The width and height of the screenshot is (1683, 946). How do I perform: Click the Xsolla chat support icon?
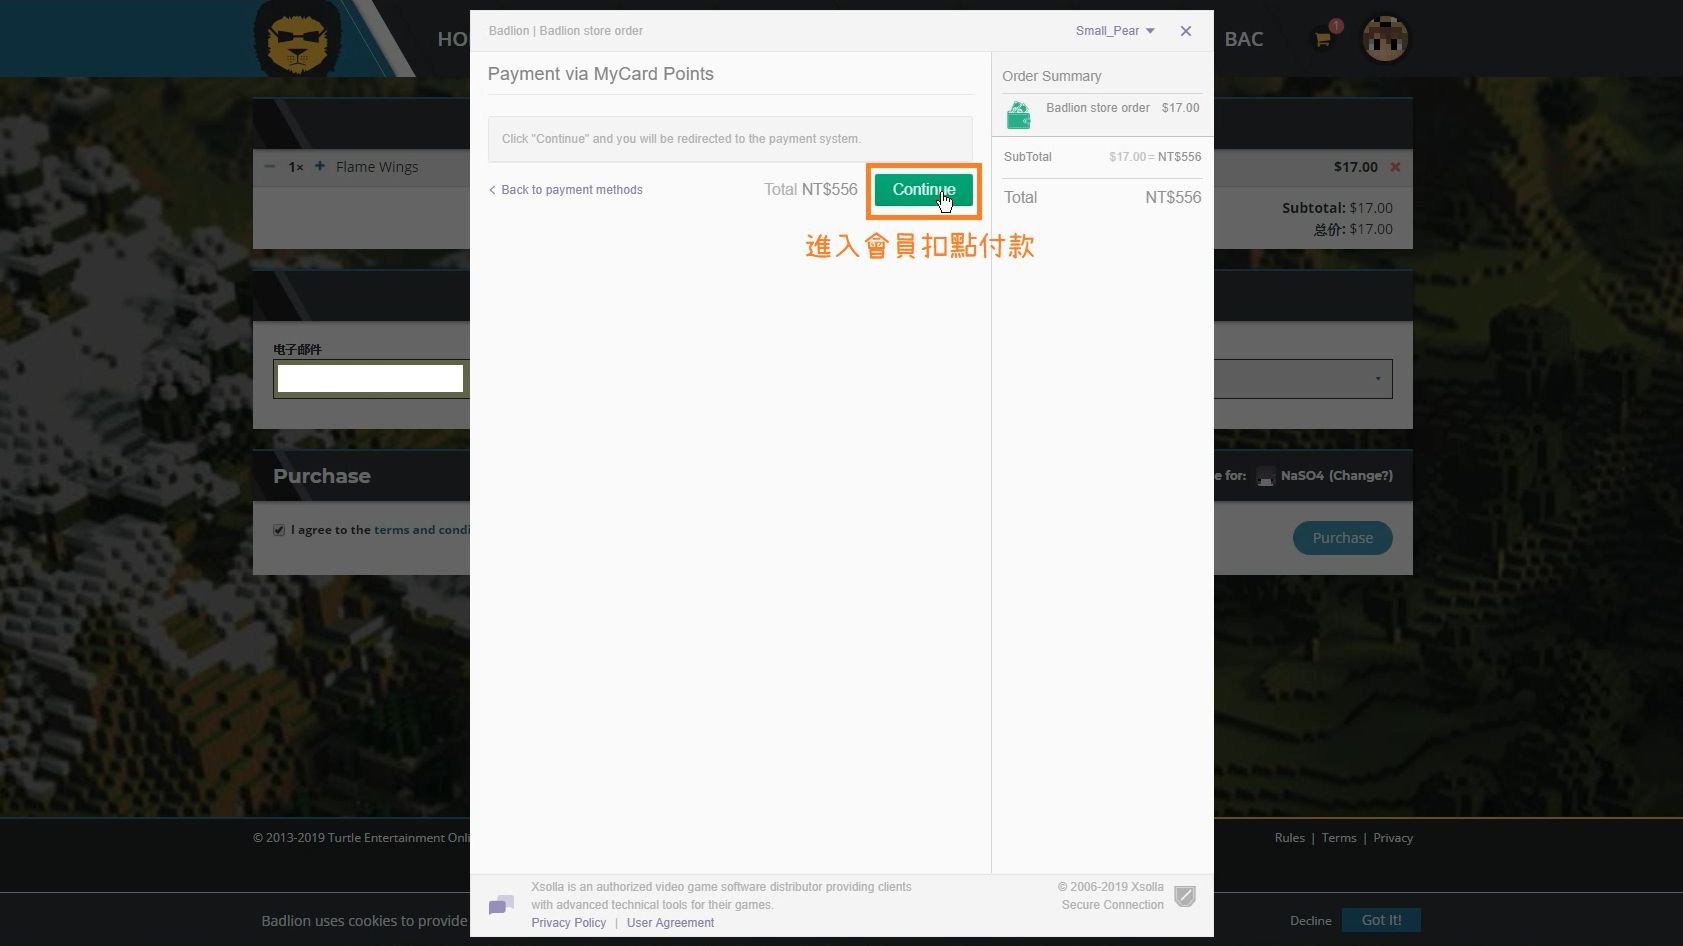pyautogui.click(x=501, y=905)
